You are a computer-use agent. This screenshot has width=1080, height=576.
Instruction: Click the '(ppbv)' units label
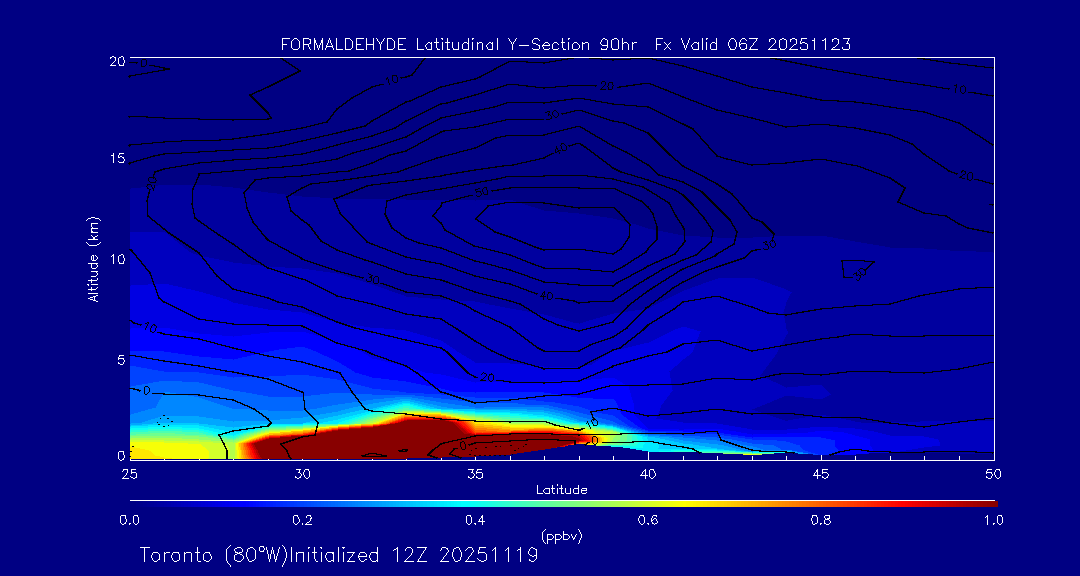click(561, 536)
